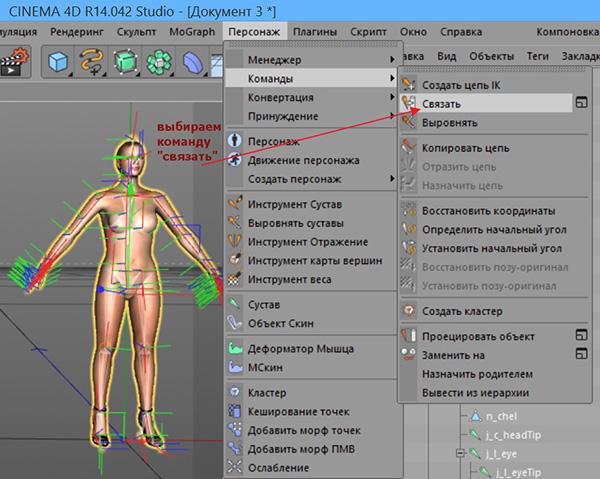600x479 pixels.
Task: Select the Инструмент Сустав joint tool icon
Action: [x=235, y=204]
